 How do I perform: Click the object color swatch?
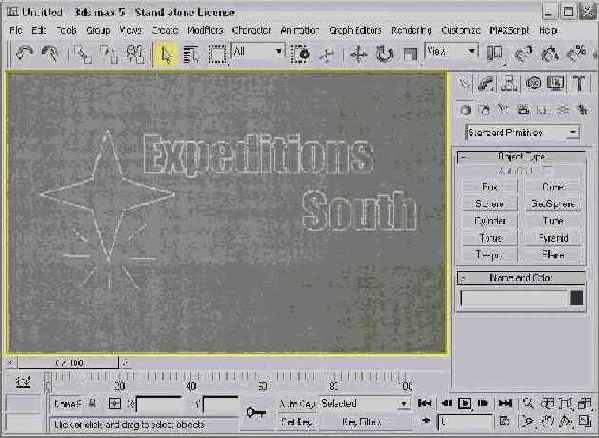click(x=576, y=298)
